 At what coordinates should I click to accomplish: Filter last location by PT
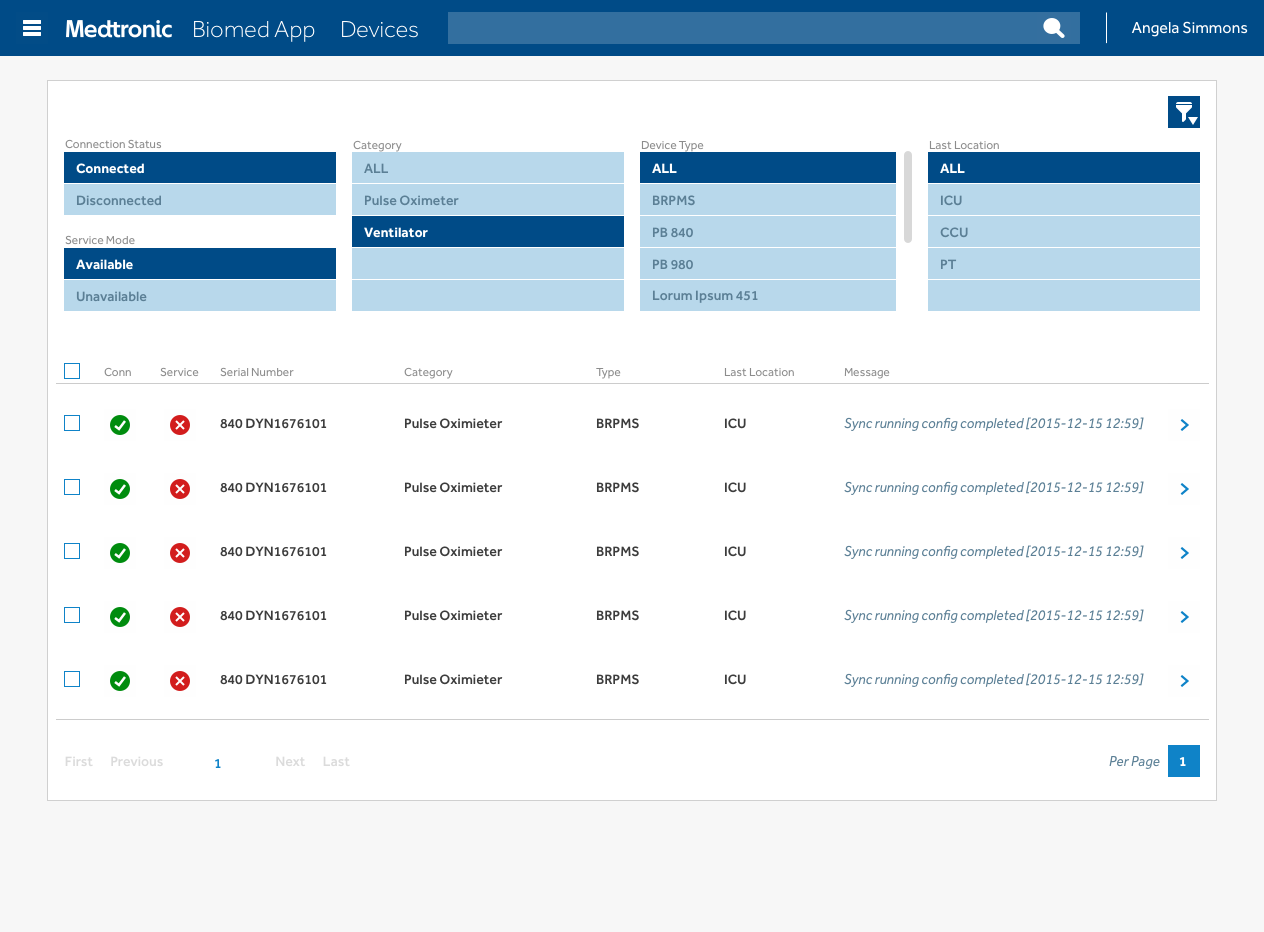pyautogui.click(x=1064, y=264)
